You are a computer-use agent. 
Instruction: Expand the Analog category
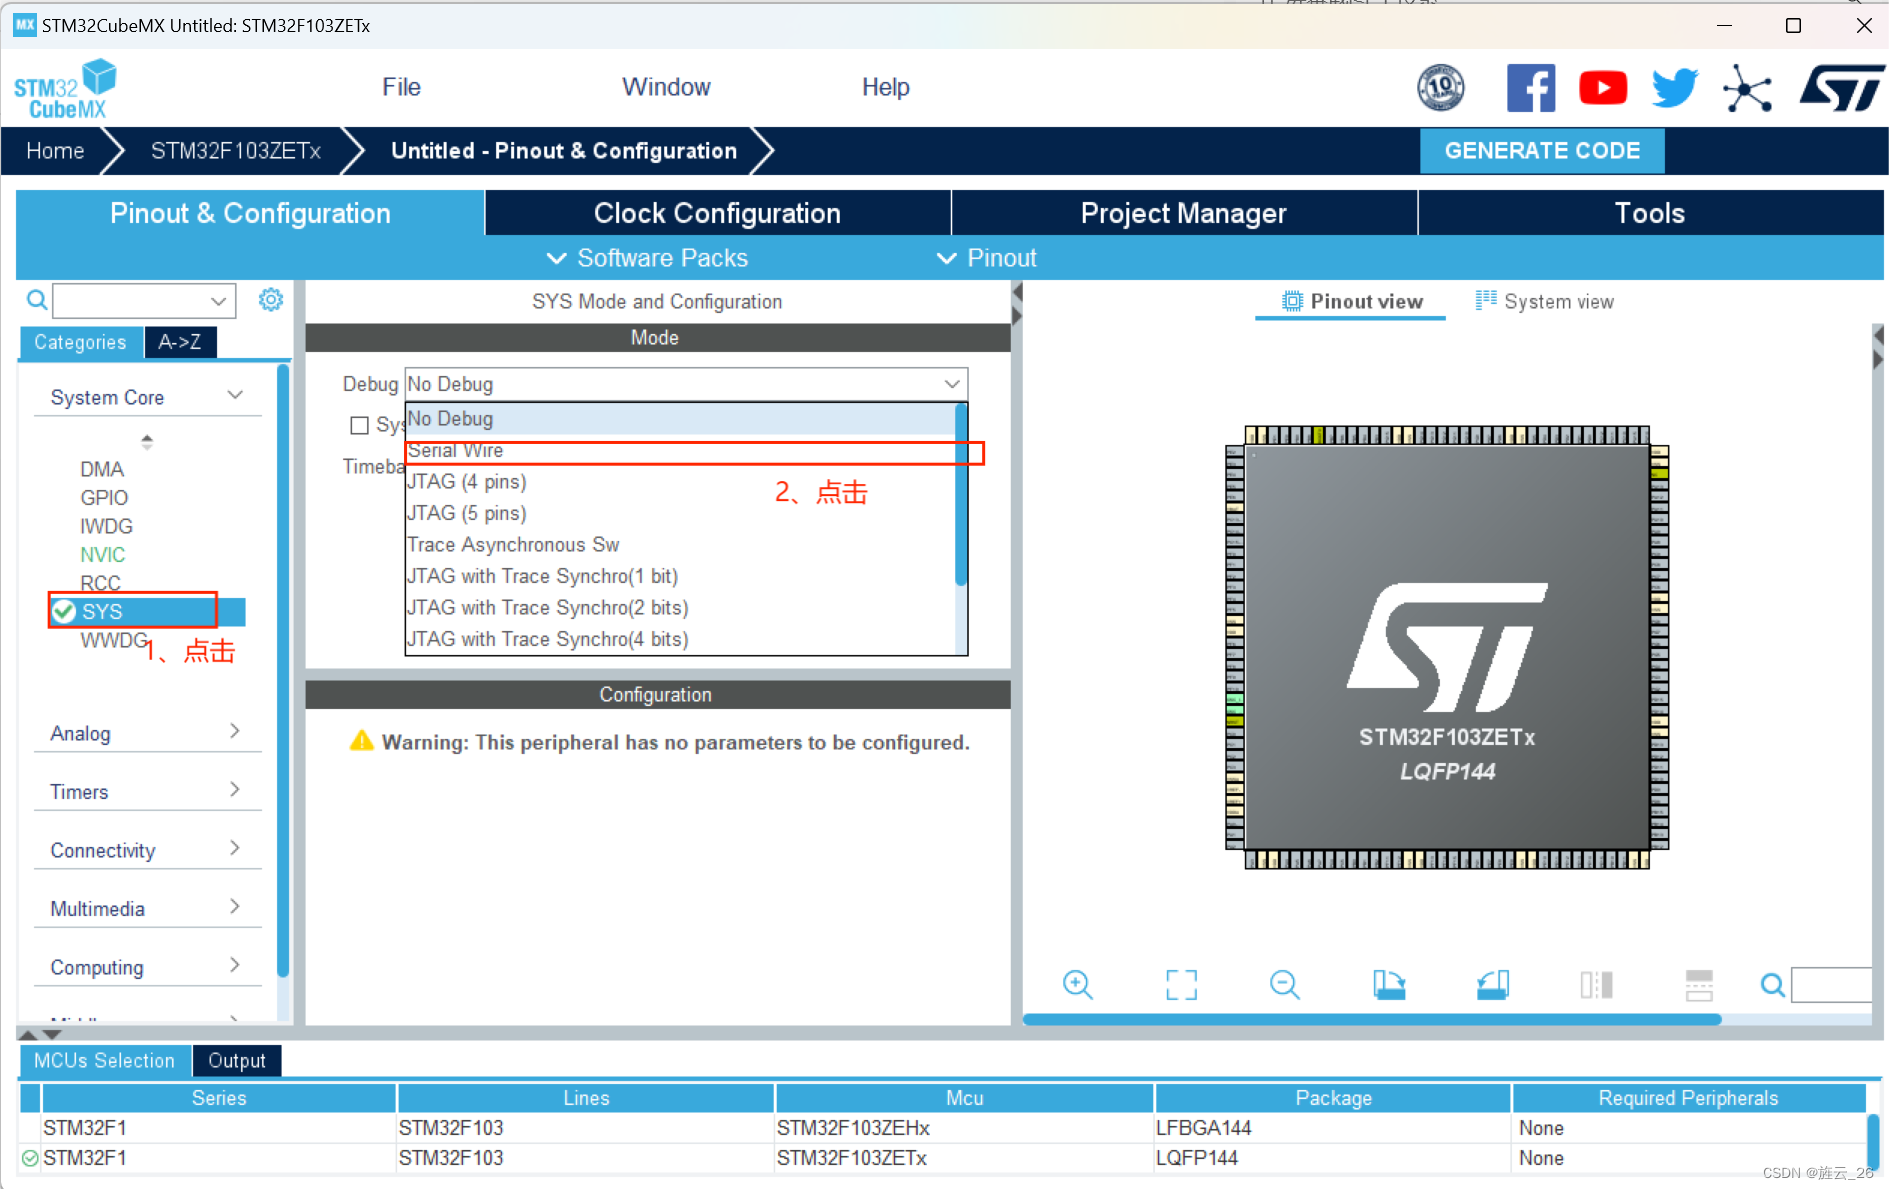tap(147, 733)
